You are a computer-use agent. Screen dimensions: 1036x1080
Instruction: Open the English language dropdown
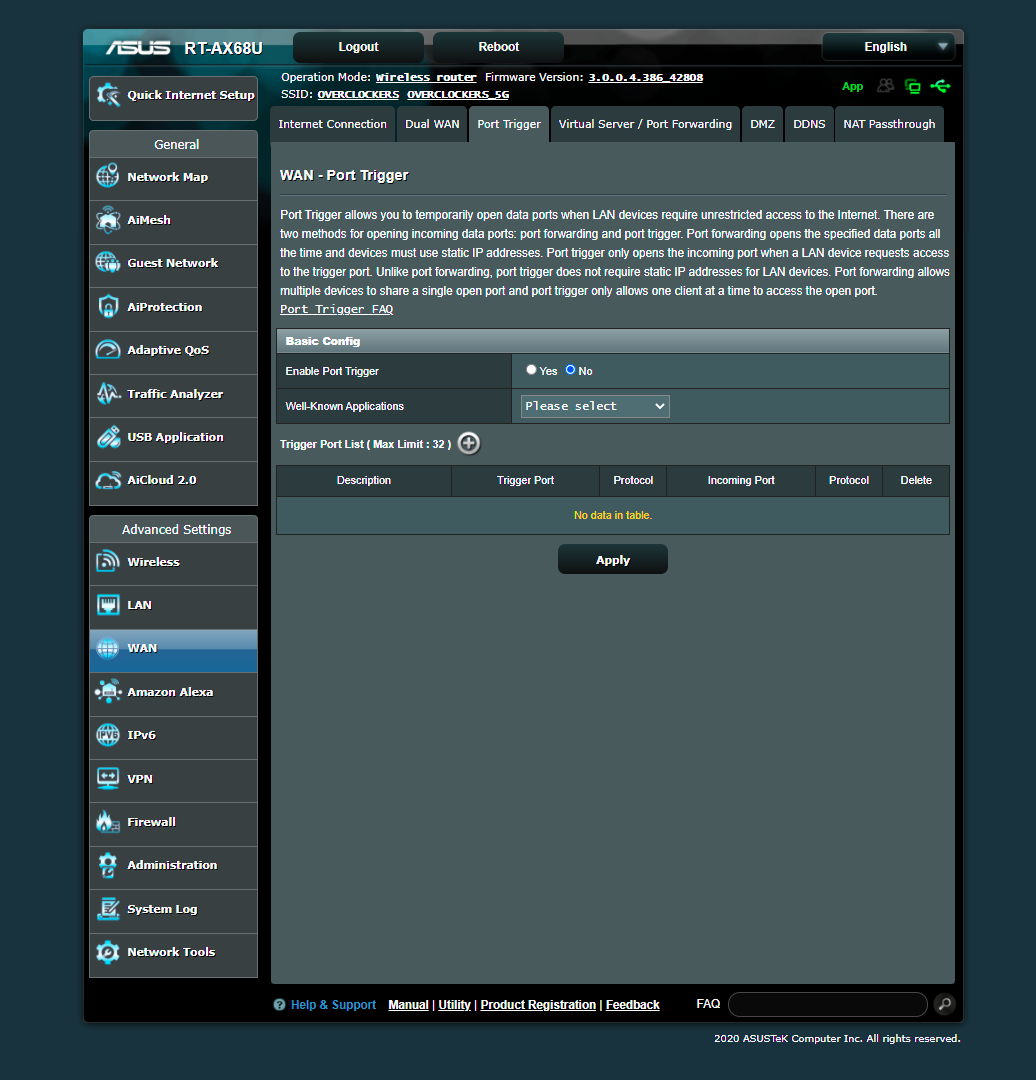[x=889, y=47]
